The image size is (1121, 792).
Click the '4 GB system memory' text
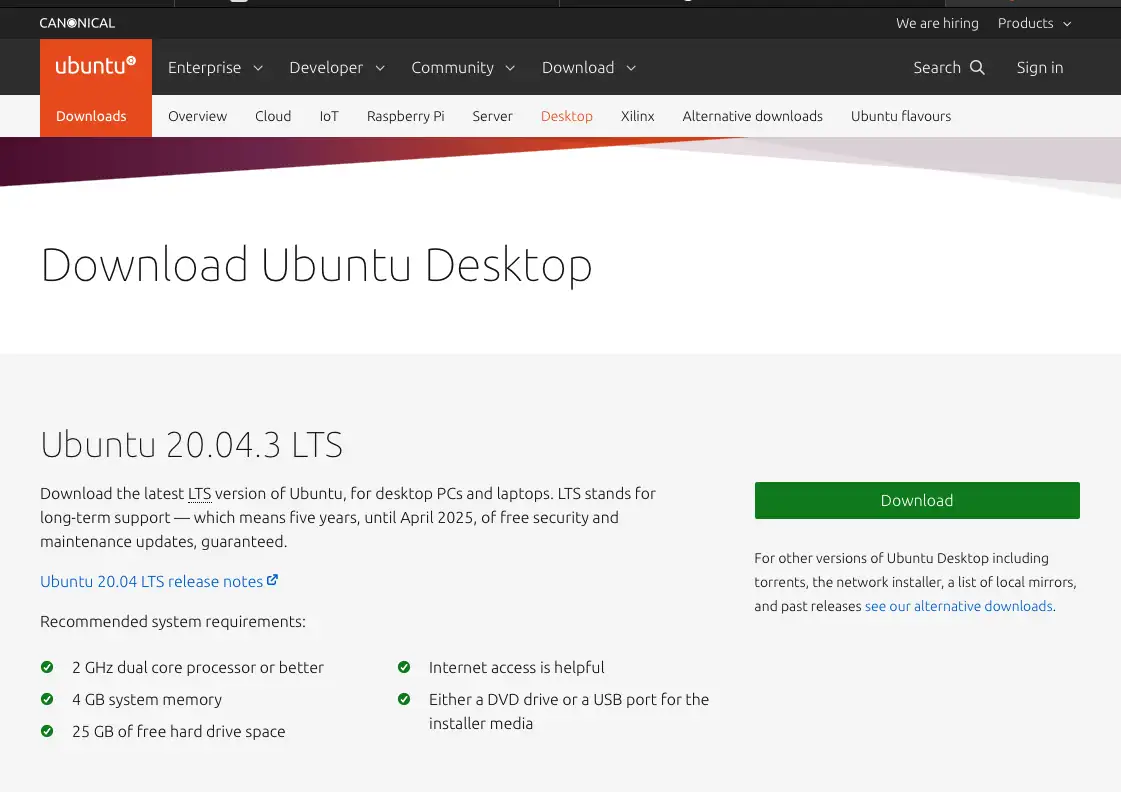[x=147, y=700]
